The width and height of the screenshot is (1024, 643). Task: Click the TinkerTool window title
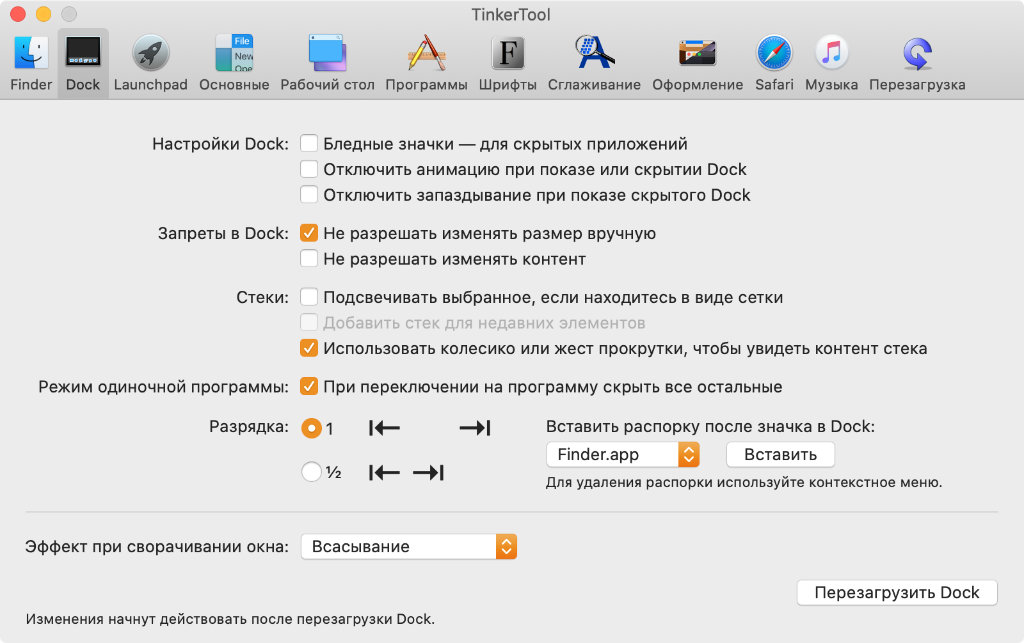[x=511, y=14]
